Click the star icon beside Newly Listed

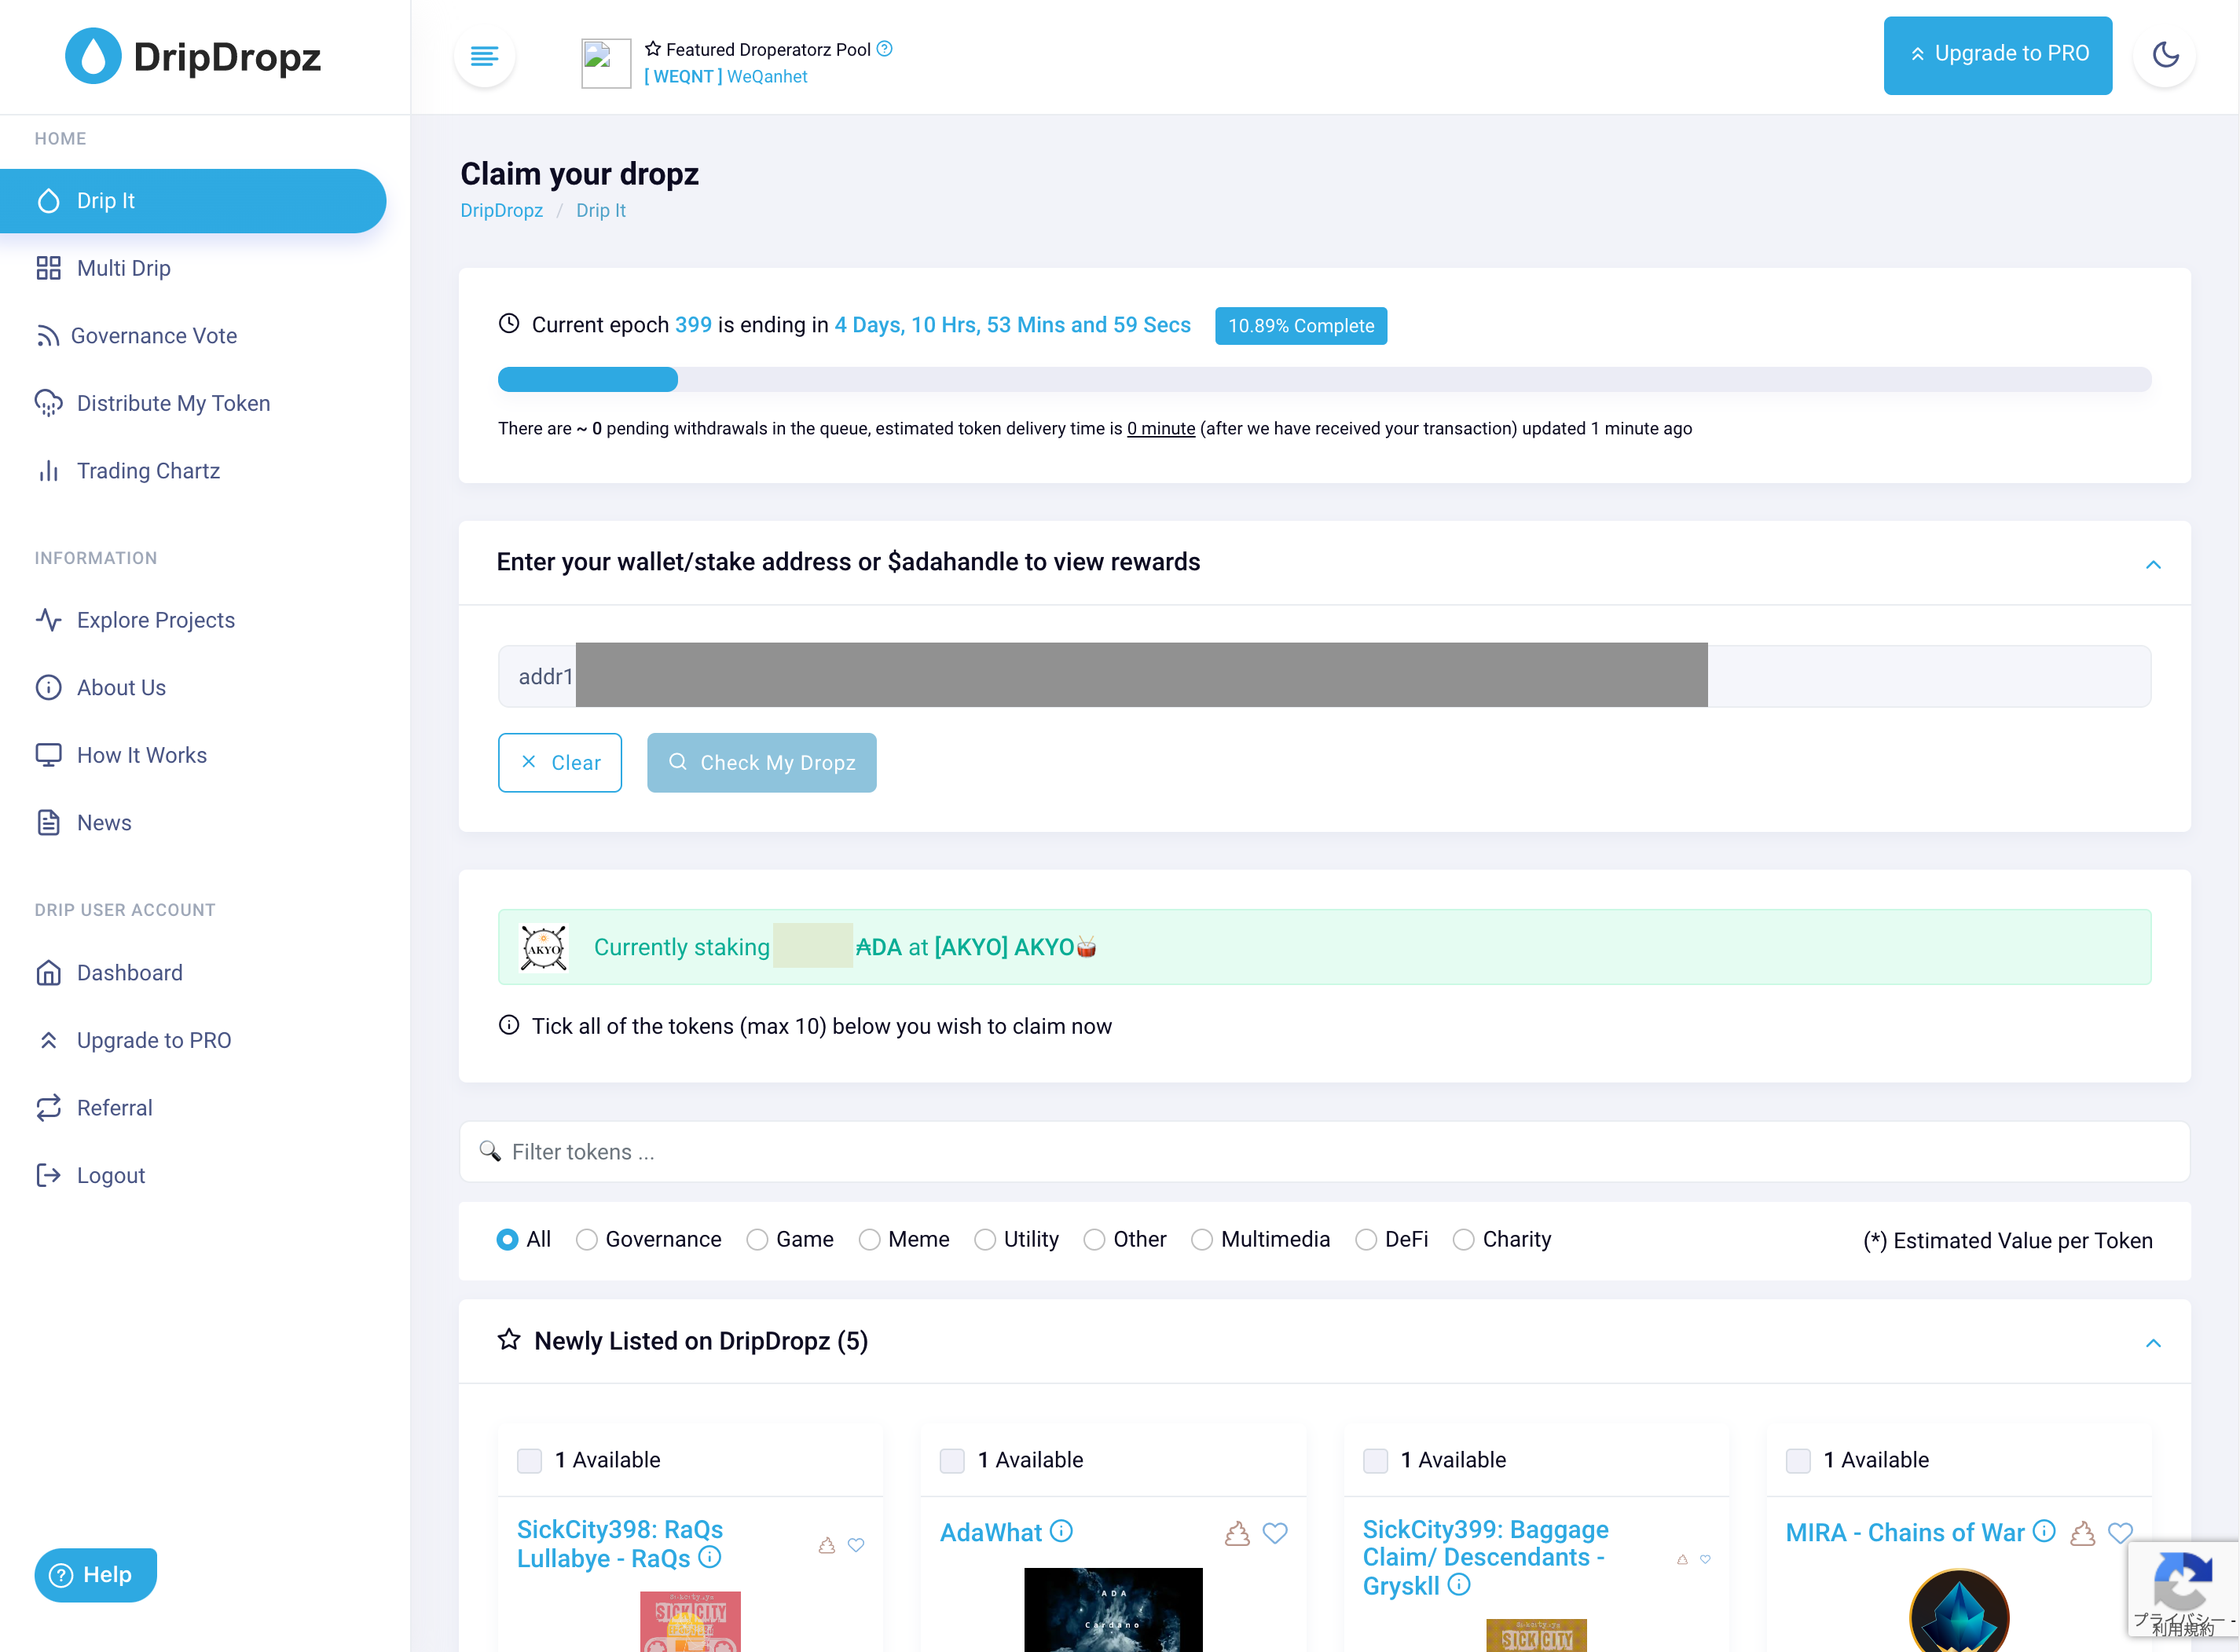point(509,1339)
